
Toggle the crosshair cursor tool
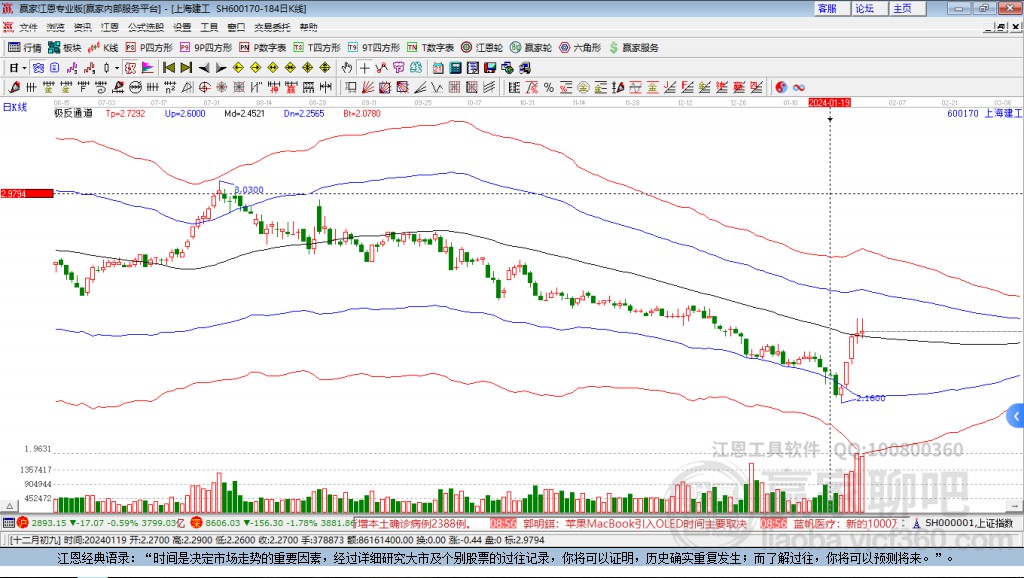(x=365, y=67)
